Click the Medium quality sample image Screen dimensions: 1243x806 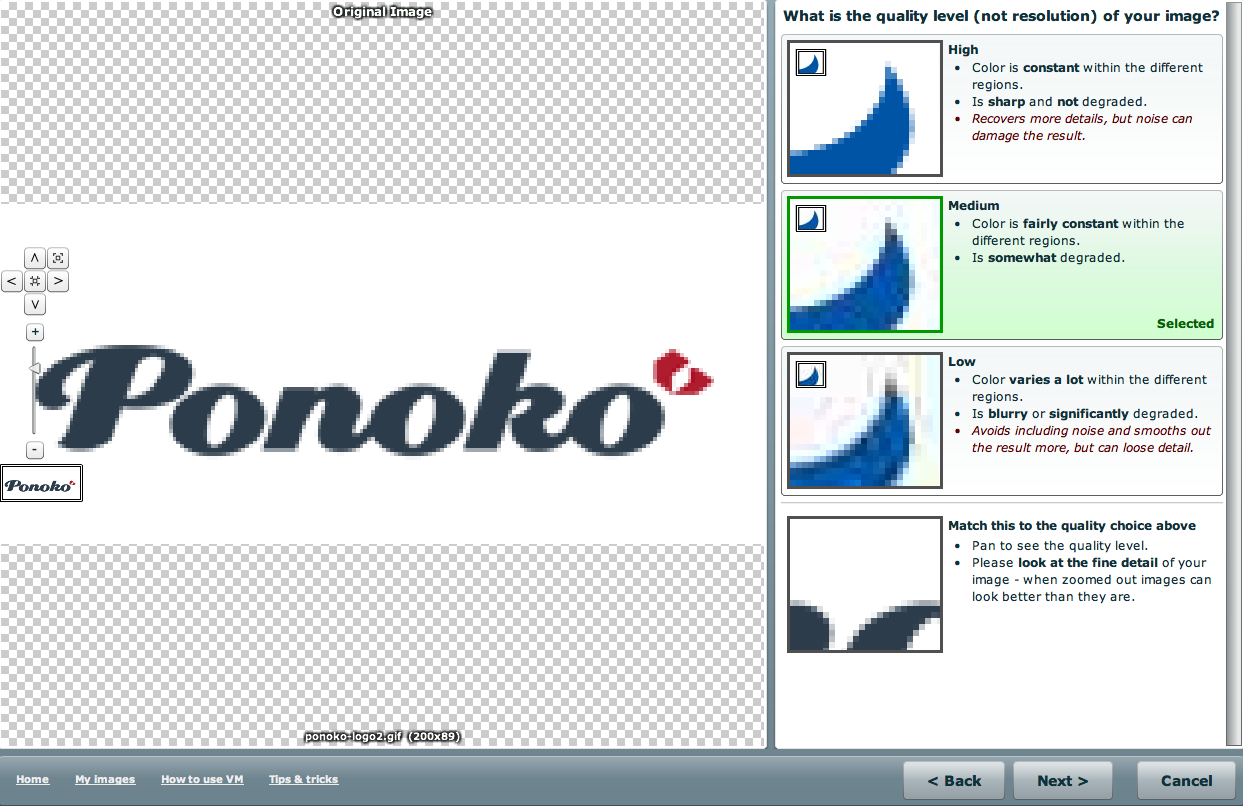[865, 265]
